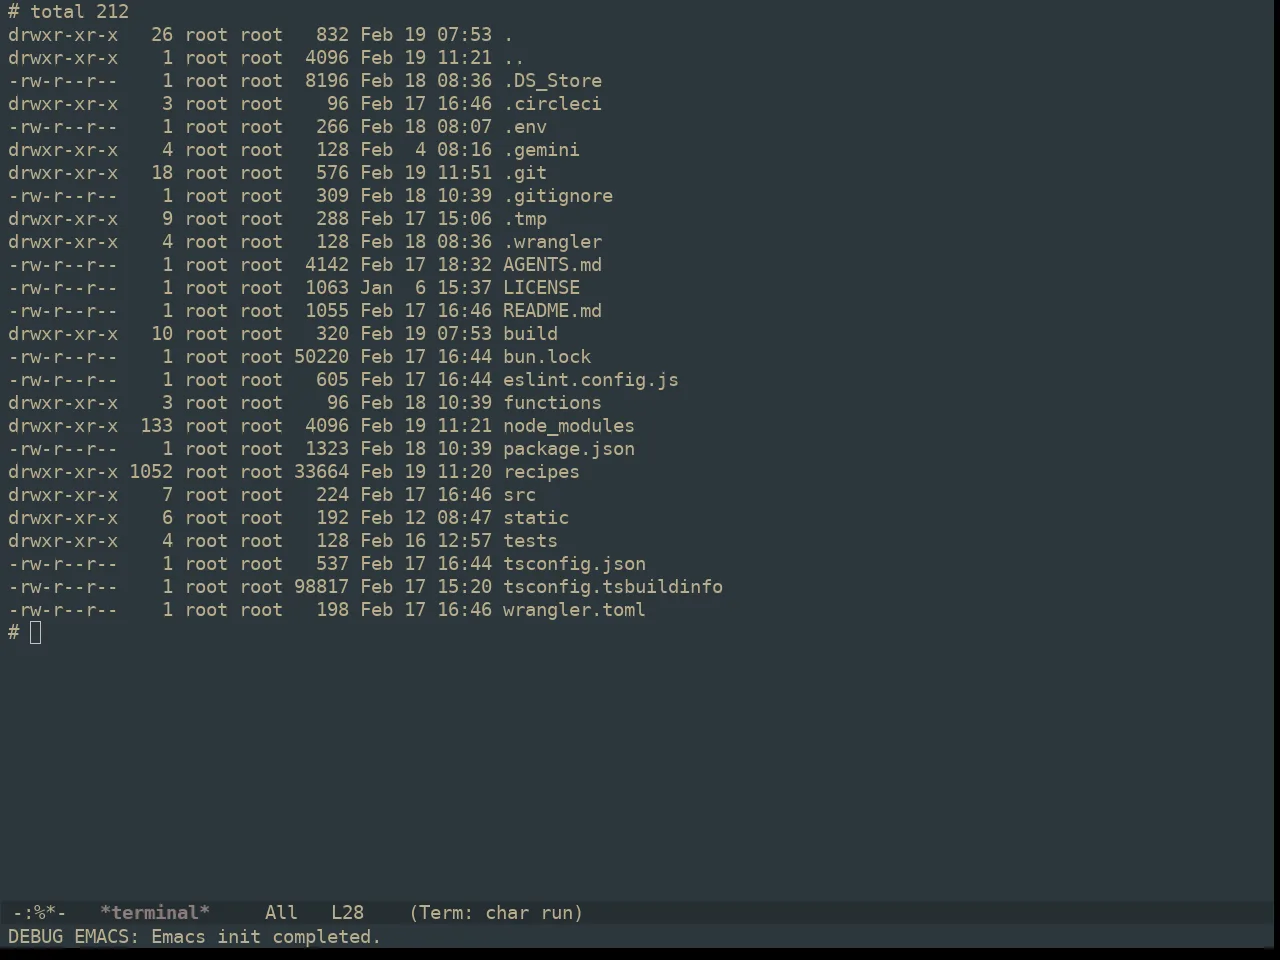Click the -:%*- buffer status indicator
The image size is (1280, 960).
pos(39,912)
